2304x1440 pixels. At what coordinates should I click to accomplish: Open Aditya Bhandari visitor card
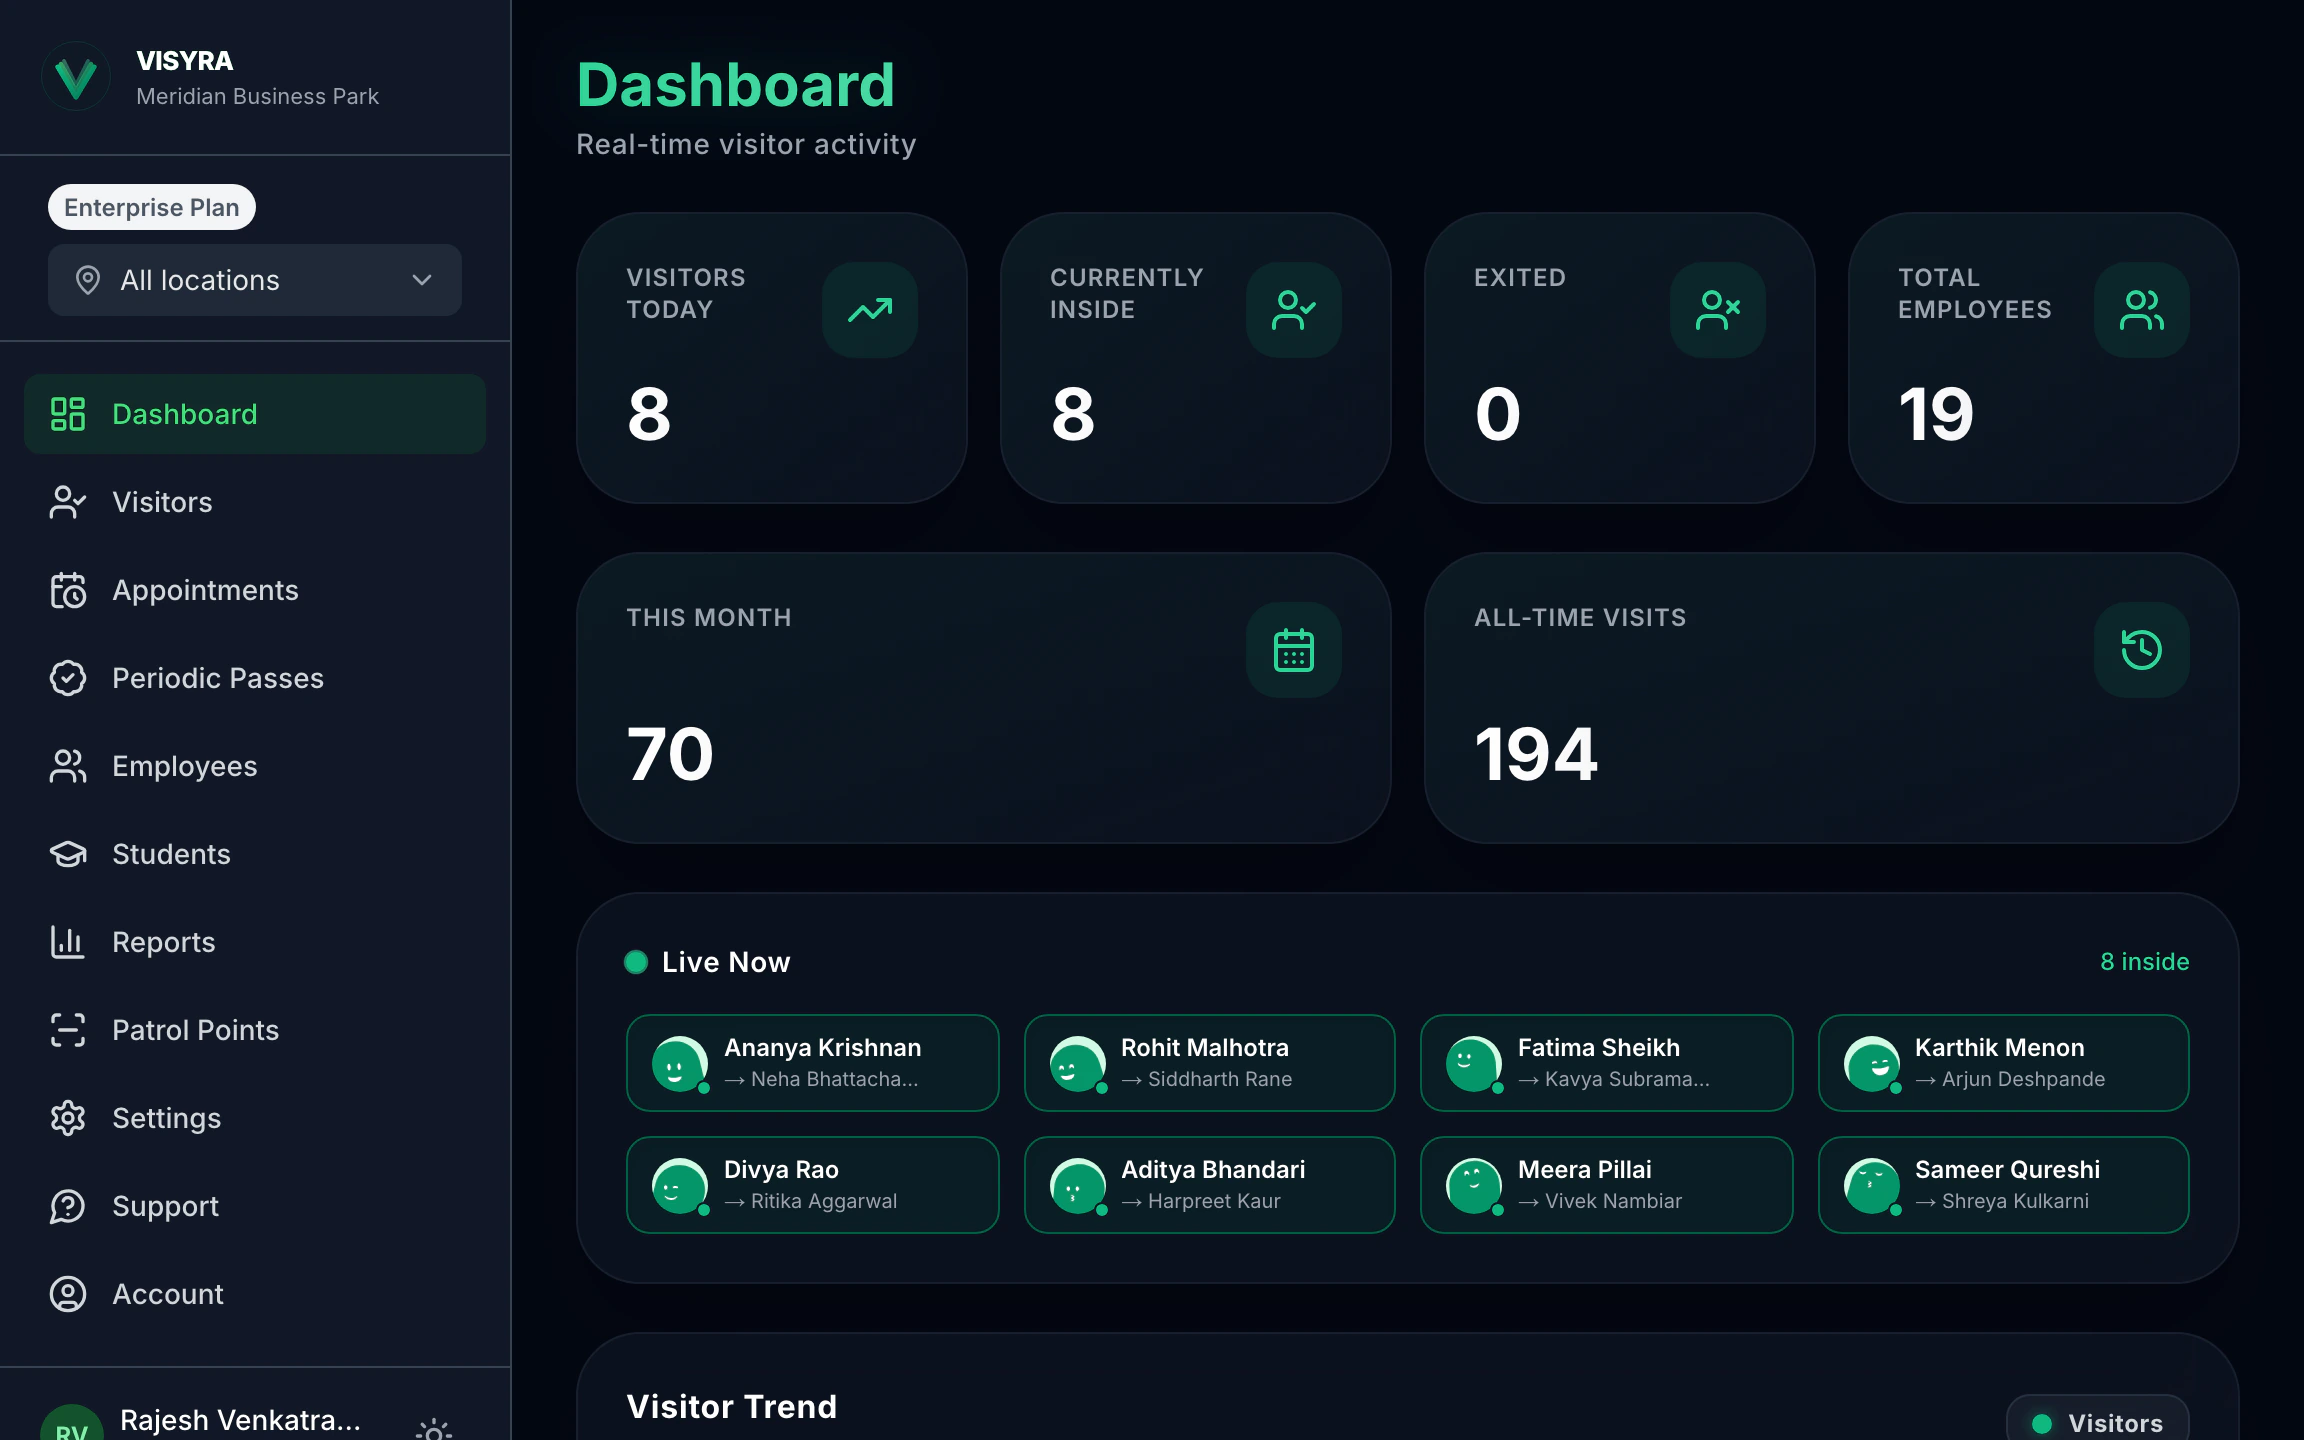point(1210,1185)
